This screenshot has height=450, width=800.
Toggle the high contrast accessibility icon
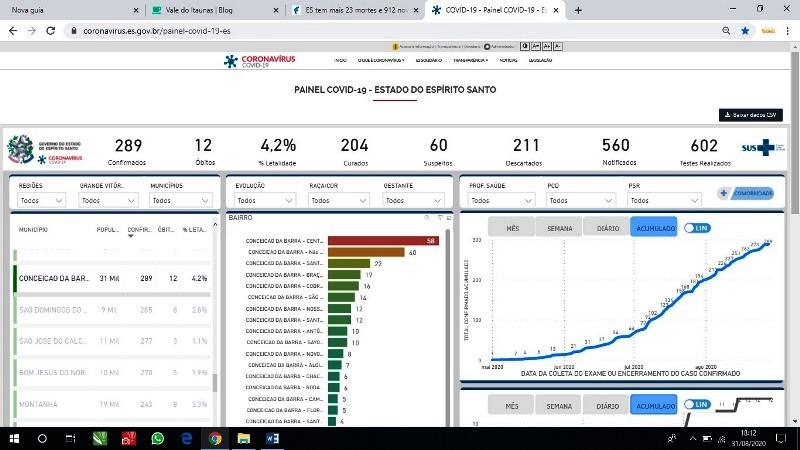coord(524,46)
